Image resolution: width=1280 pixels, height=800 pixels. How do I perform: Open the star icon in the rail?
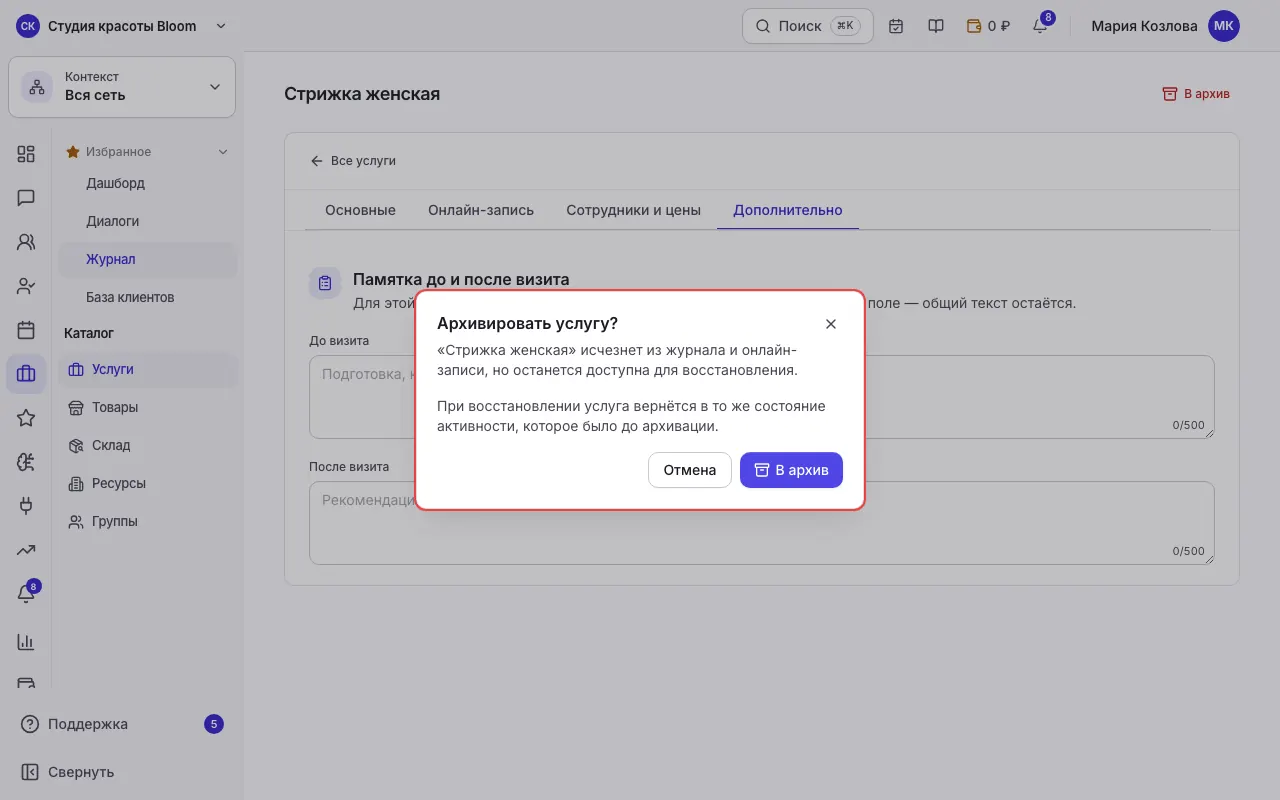(26, 418)
